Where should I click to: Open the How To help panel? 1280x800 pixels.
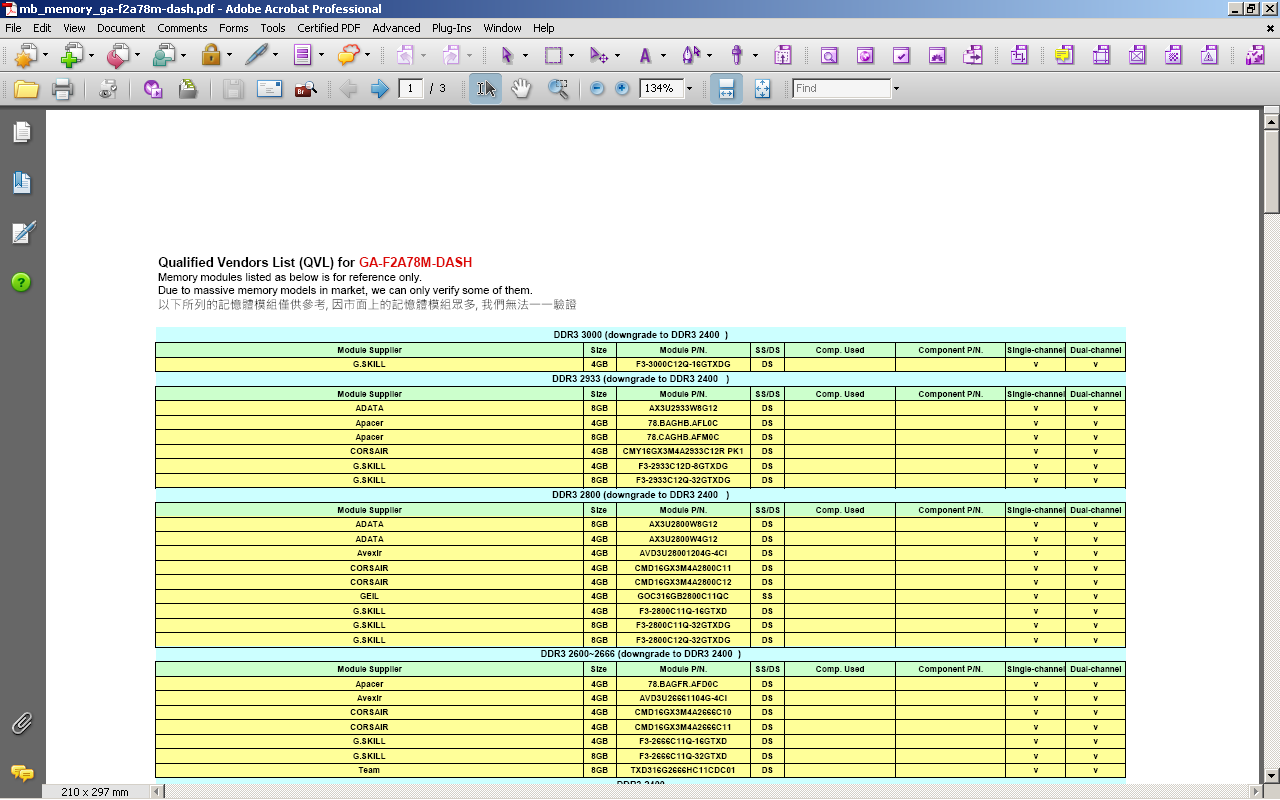(x=22, y=282)
